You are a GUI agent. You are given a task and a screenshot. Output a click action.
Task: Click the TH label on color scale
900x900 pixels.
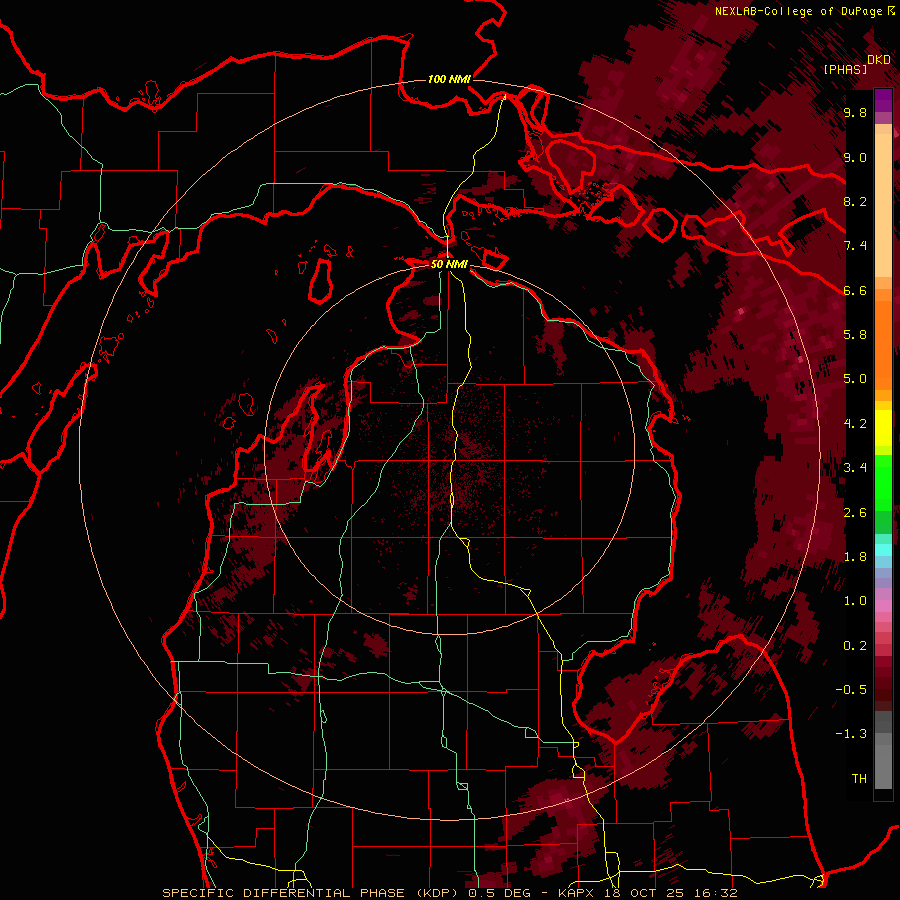pyautogui.click(x=859, y=779)
